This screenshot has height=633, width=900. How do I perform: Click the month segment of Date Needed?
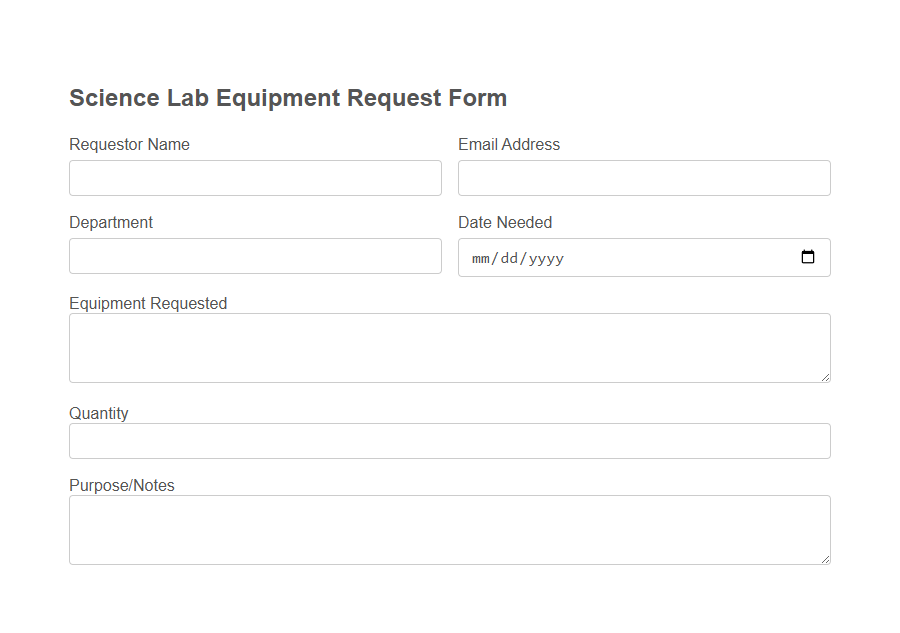pos(480,258)
